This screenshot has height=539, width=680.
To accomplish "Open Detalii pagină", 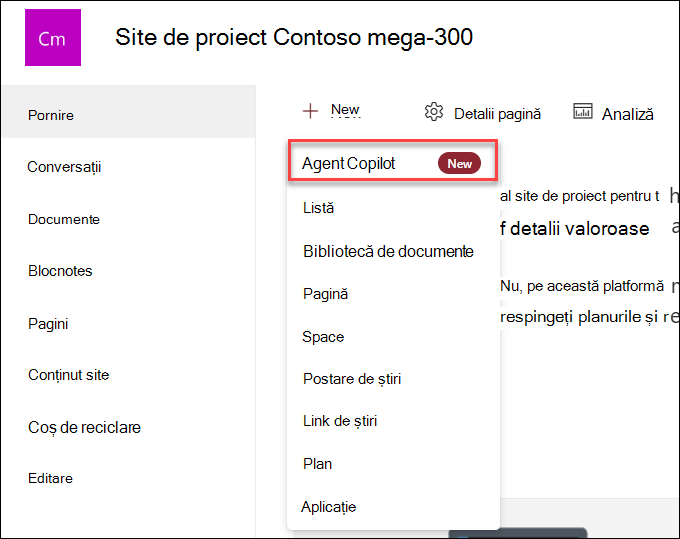I will (x=483, y=113).
